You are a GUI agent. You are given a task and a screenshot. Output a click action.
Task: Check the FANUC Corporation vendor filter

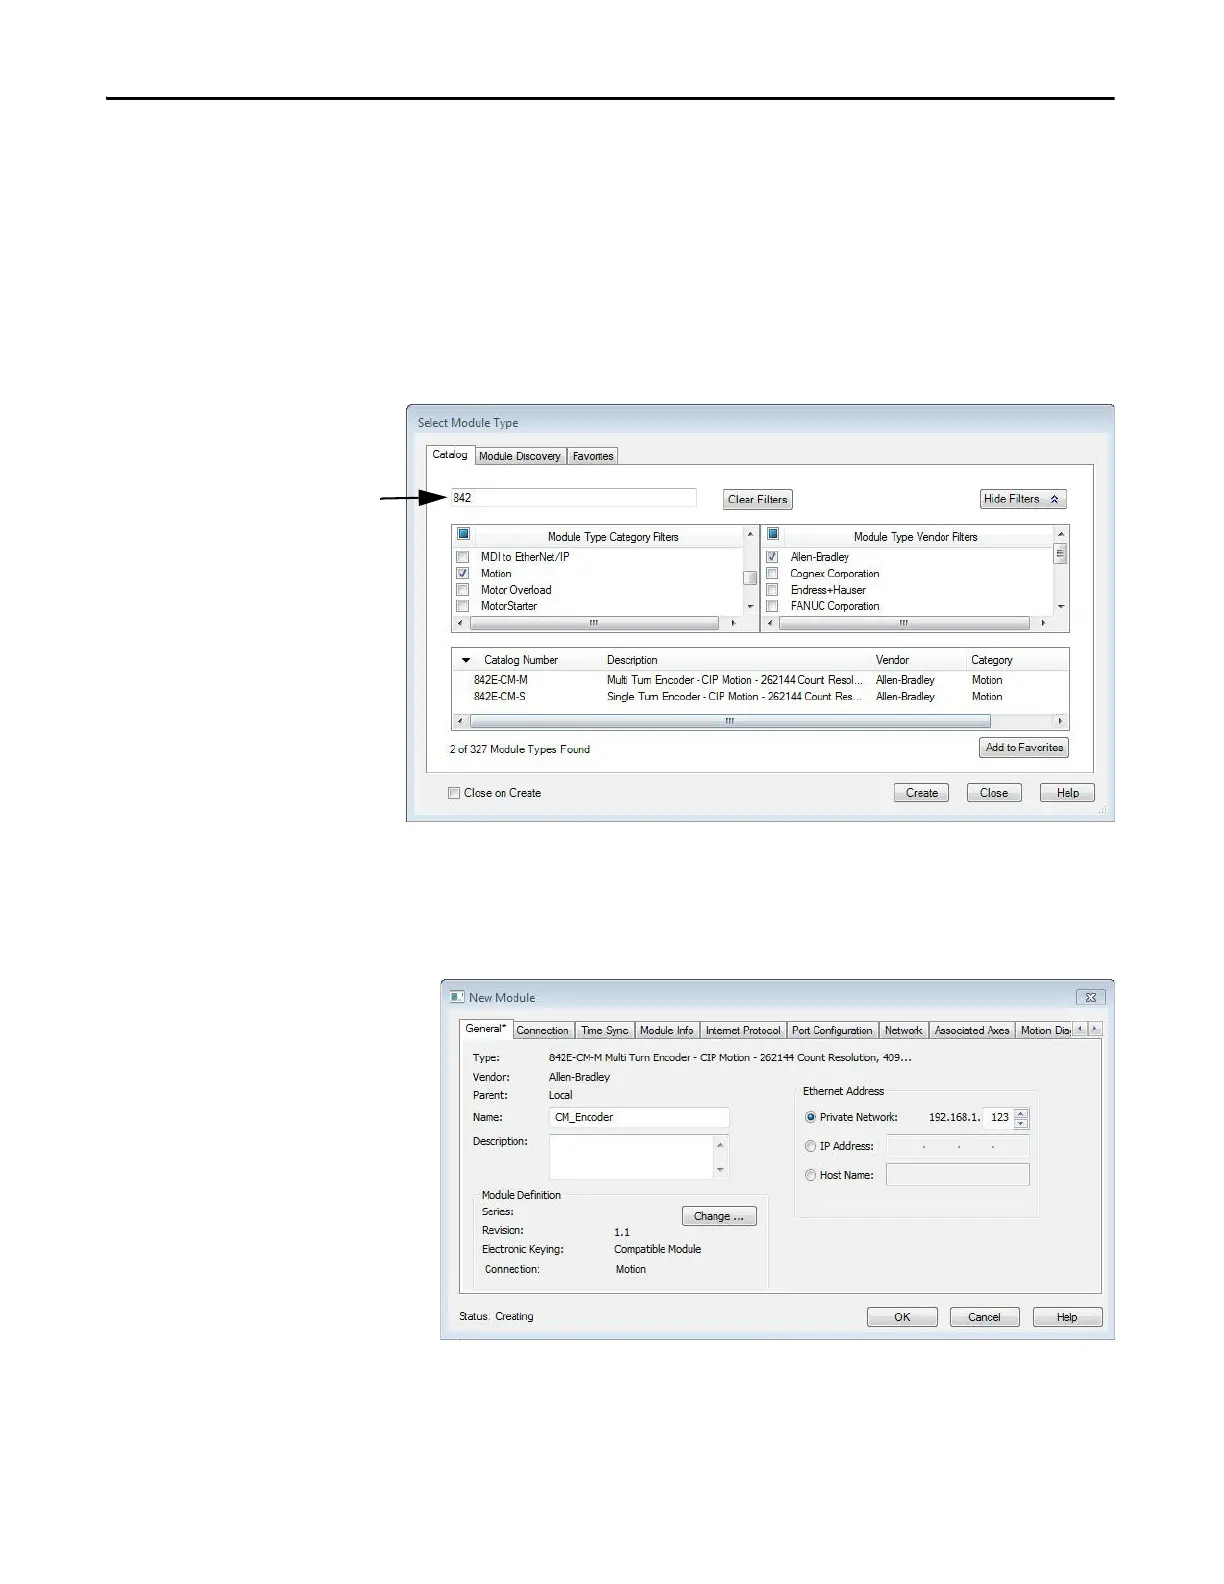[x=772, y=606]
